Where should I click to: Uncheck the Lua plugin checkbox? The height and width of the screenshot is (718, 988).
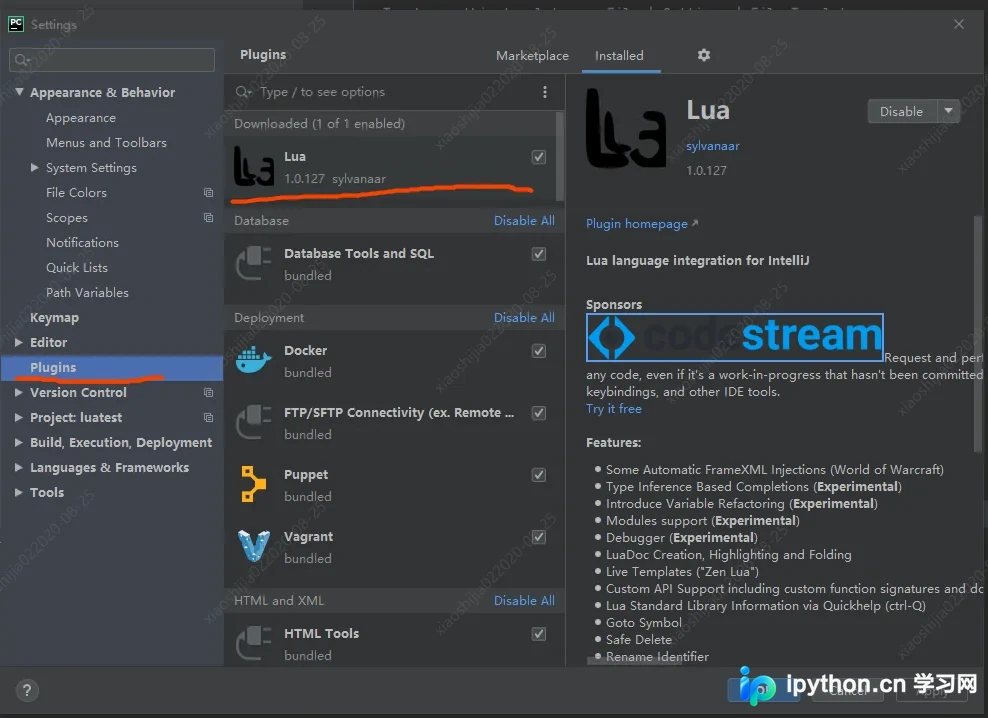539,157
